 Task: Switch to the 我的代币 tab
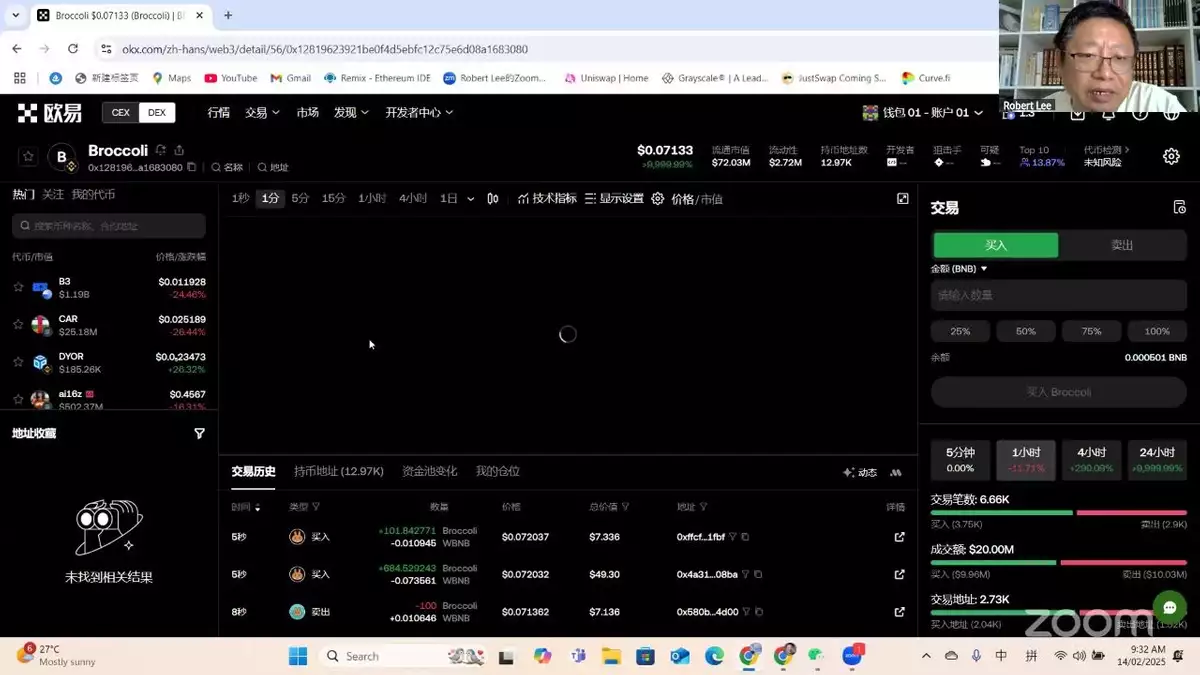[x=93, y=195]
